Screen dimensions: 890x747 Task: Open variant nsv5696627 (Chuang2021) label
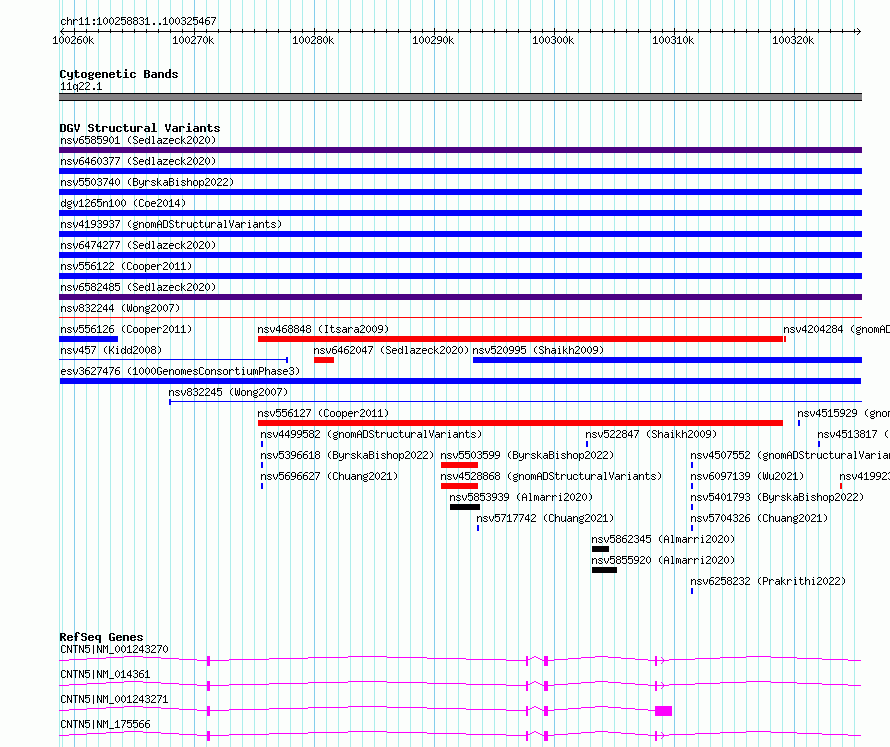329,476
